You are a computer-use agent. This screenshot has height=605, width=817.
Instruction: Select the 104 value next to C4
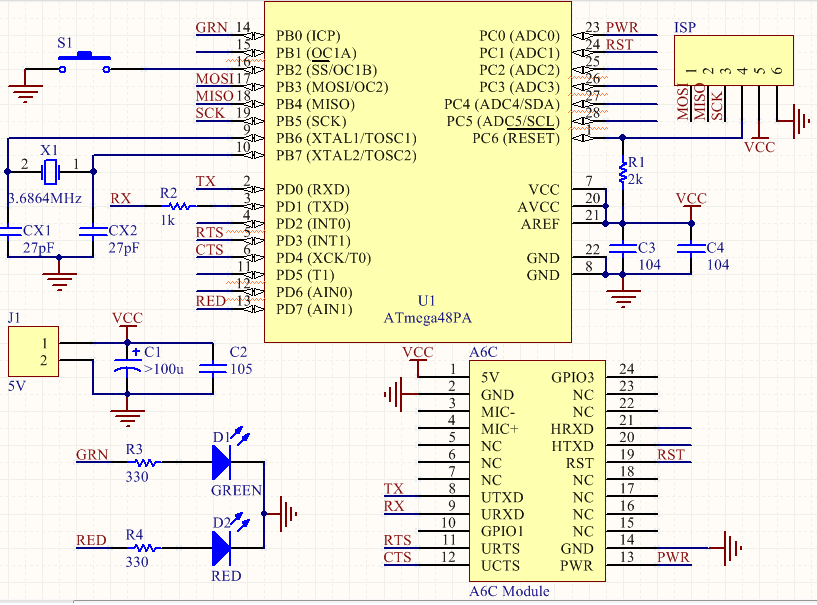tap(717, 265)
